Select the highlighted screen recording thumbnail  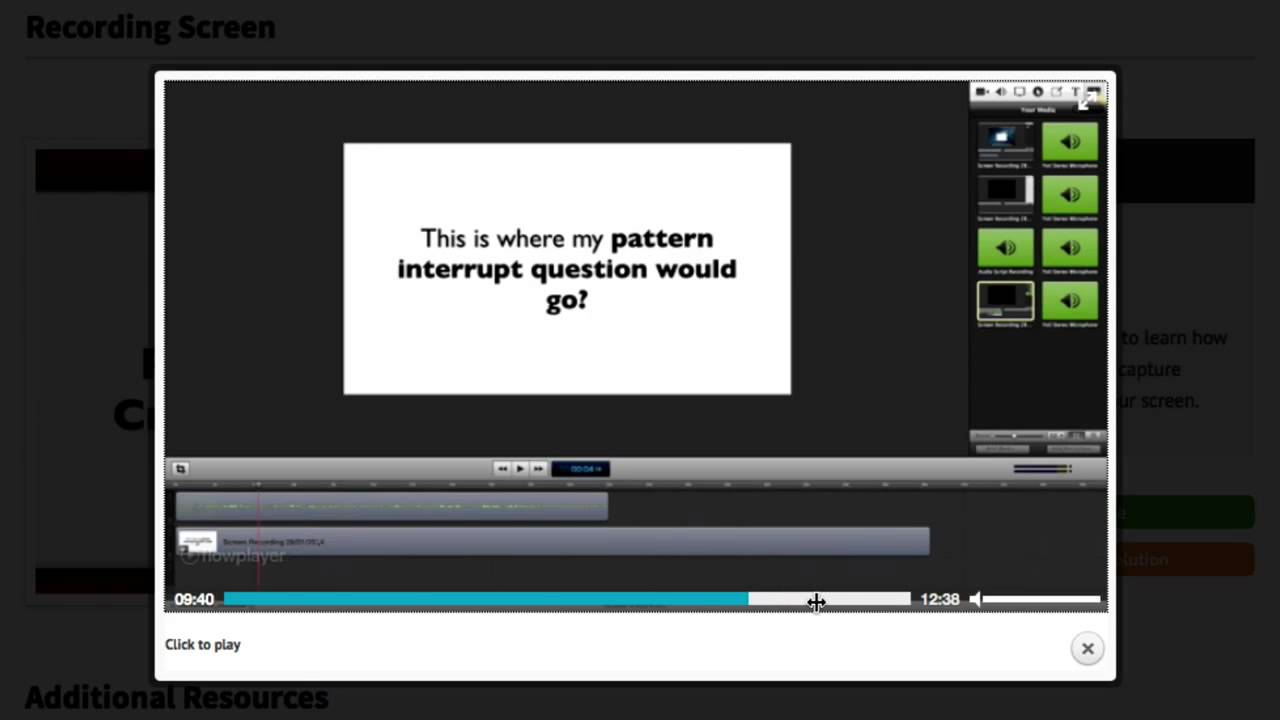pyautogui.click(x=1005, y=300)
